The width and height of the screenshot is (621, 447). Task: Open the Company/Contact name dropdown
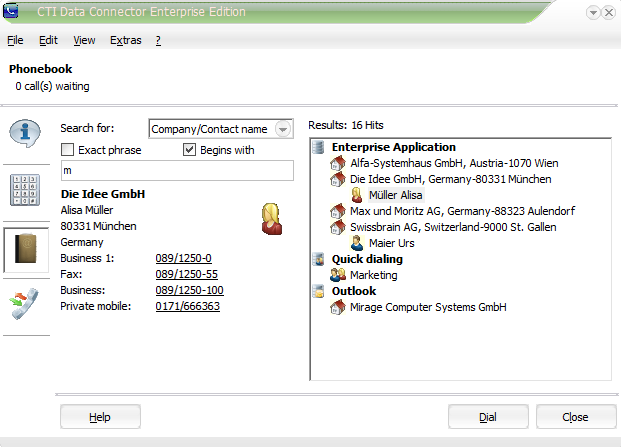(282, 129)
